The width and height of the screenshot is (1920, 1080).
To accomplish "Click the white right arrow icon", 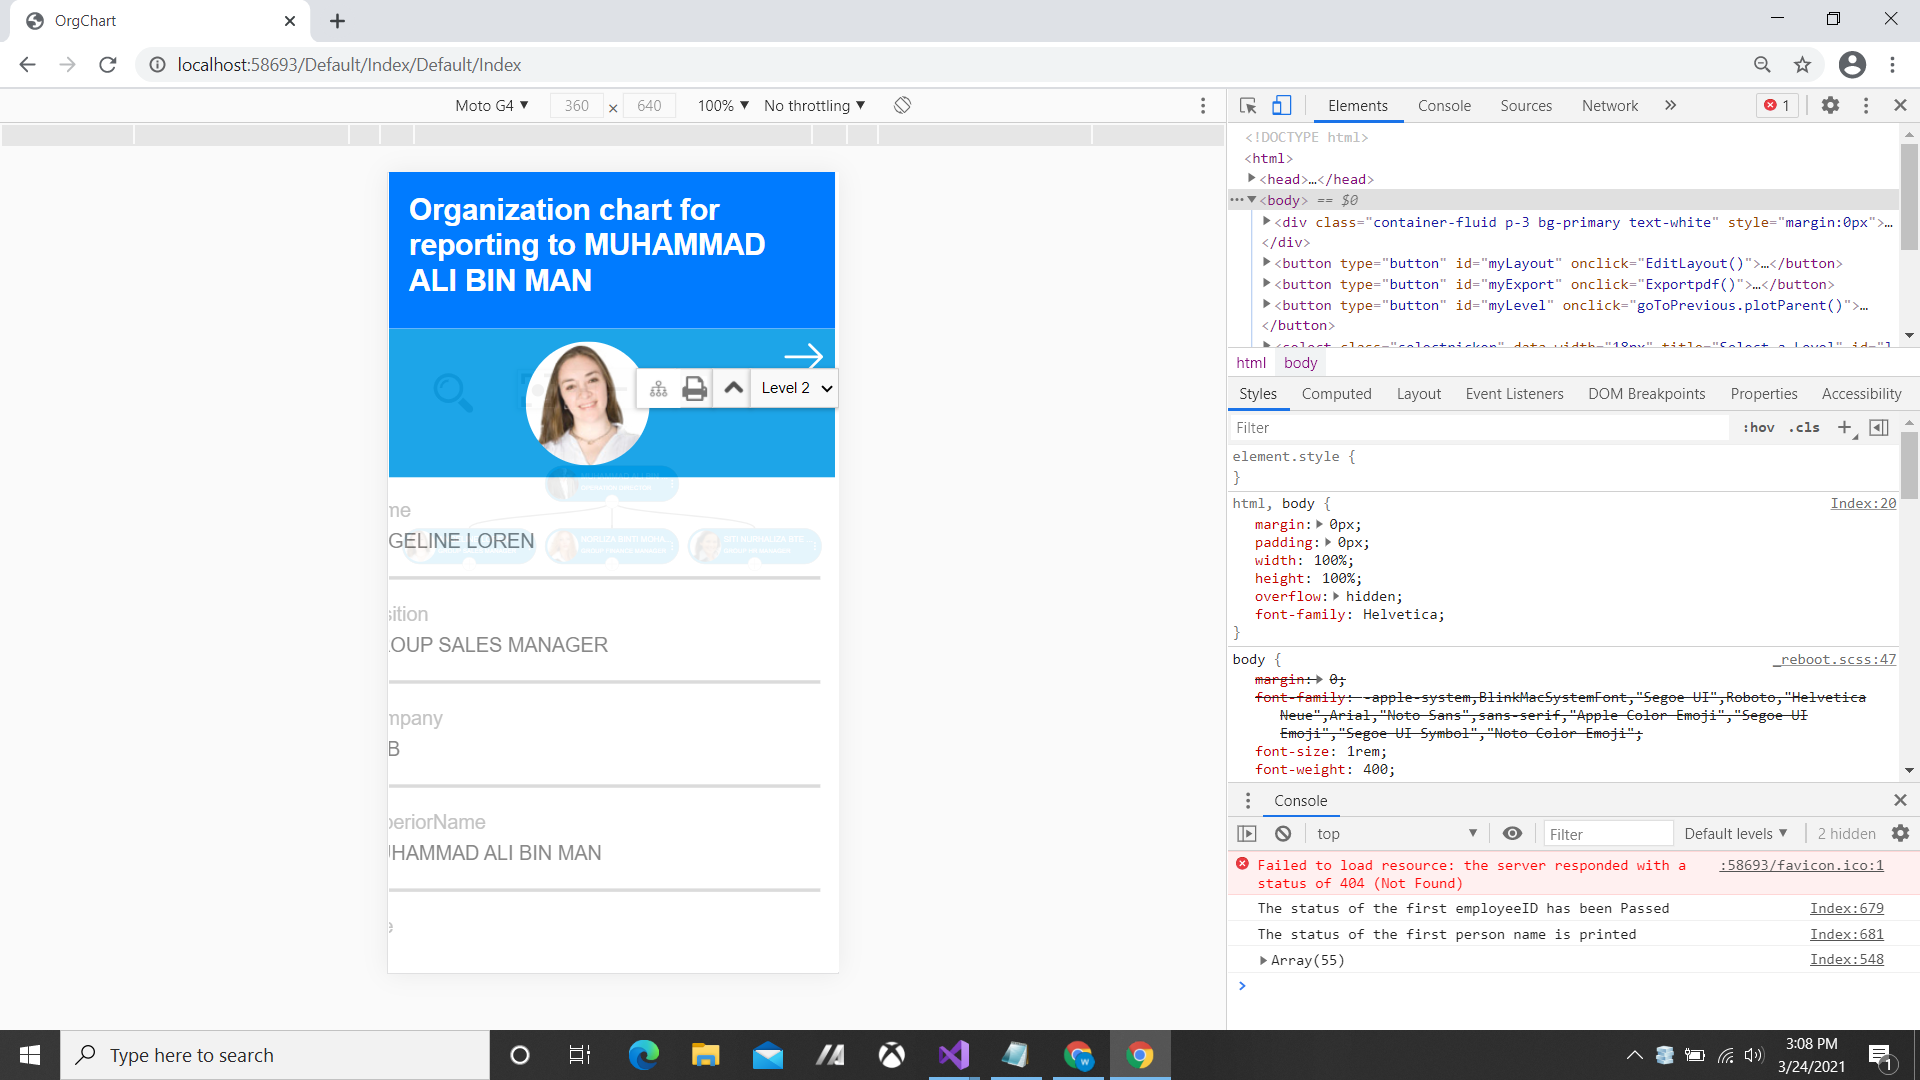I will click(x=803, y=356).
